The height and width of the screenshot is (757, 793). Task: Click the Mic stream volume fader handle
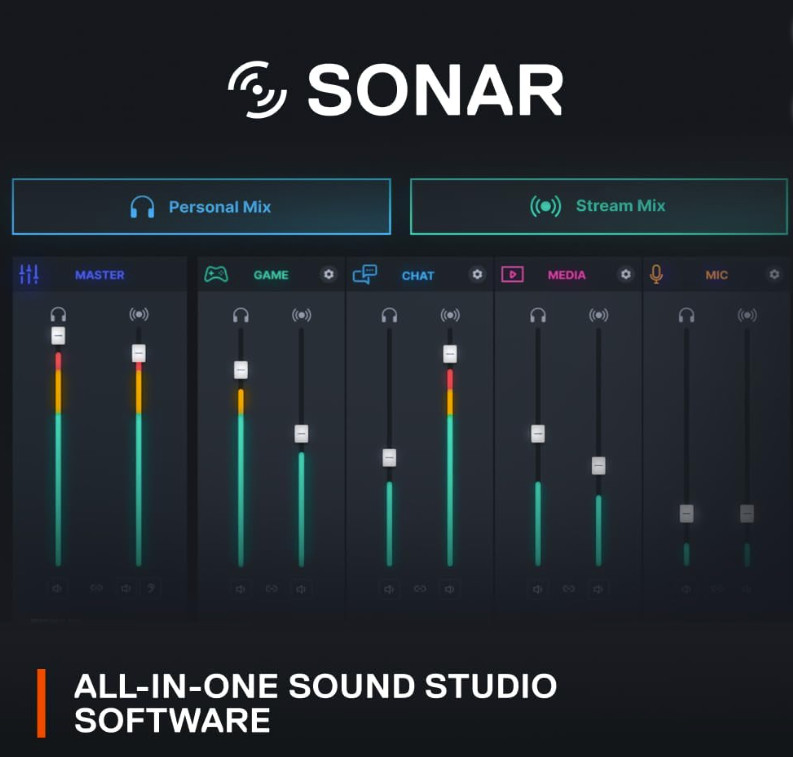(x=747, y=513)
